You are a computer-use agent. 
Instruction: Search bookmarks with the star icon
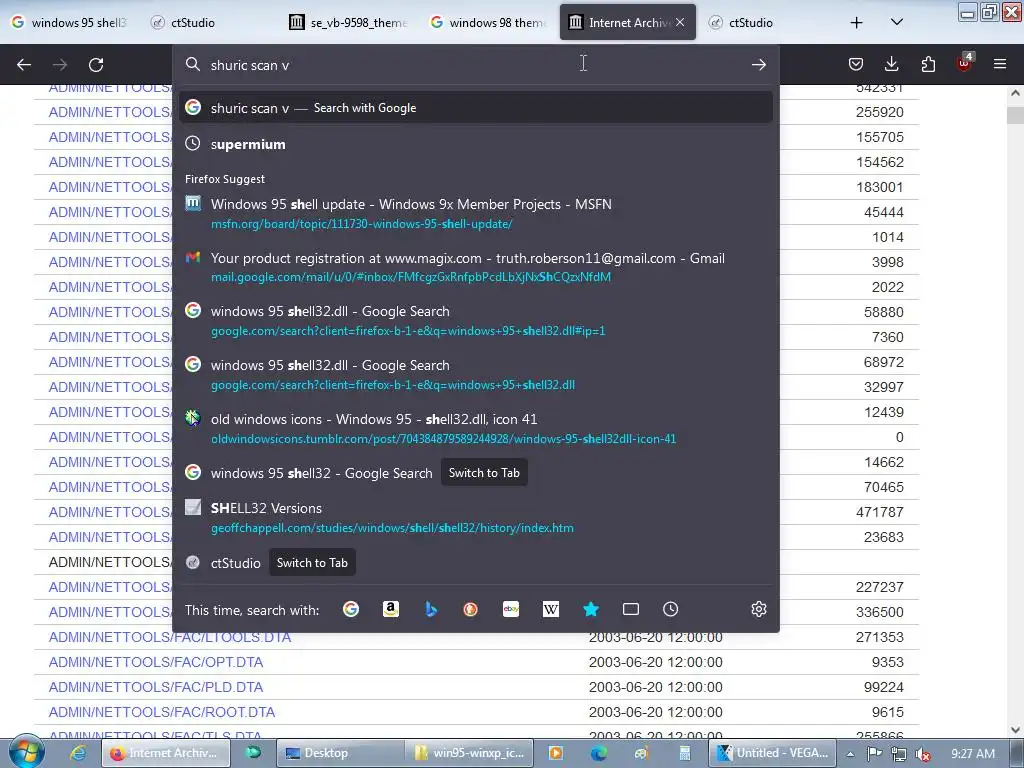591,609
